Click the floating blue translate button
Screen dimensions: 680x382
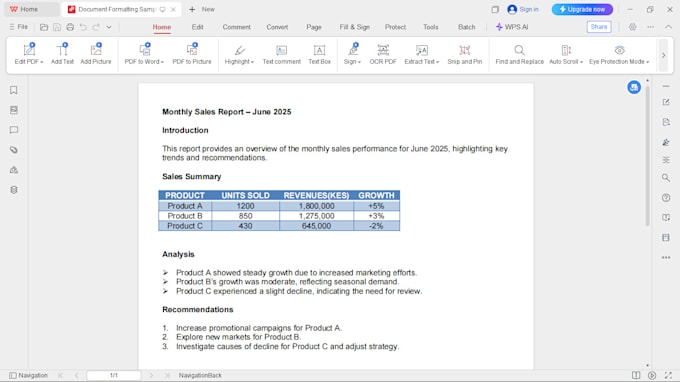(x=634, y=87)
